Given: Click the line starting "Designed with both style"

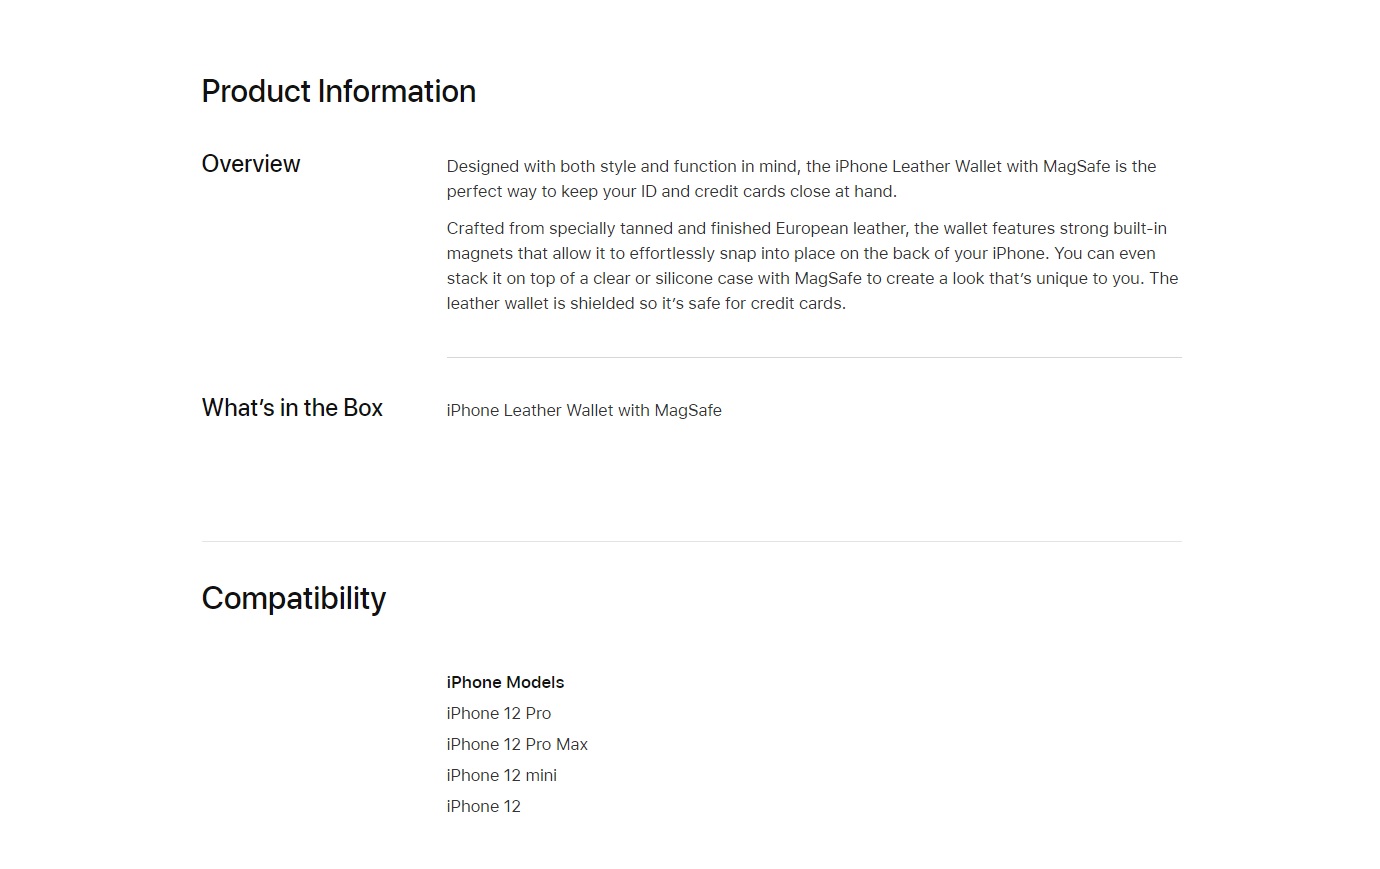Looking at the screenshot, I should (801, 166).
